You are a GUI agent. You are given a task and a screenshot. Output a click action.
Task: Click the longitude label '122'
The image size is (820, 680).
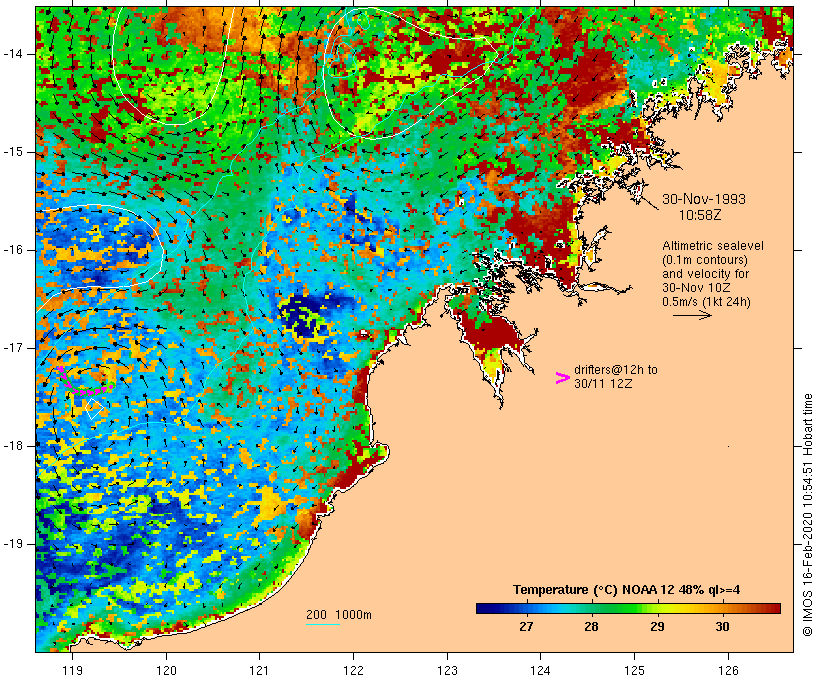point(354,670)
